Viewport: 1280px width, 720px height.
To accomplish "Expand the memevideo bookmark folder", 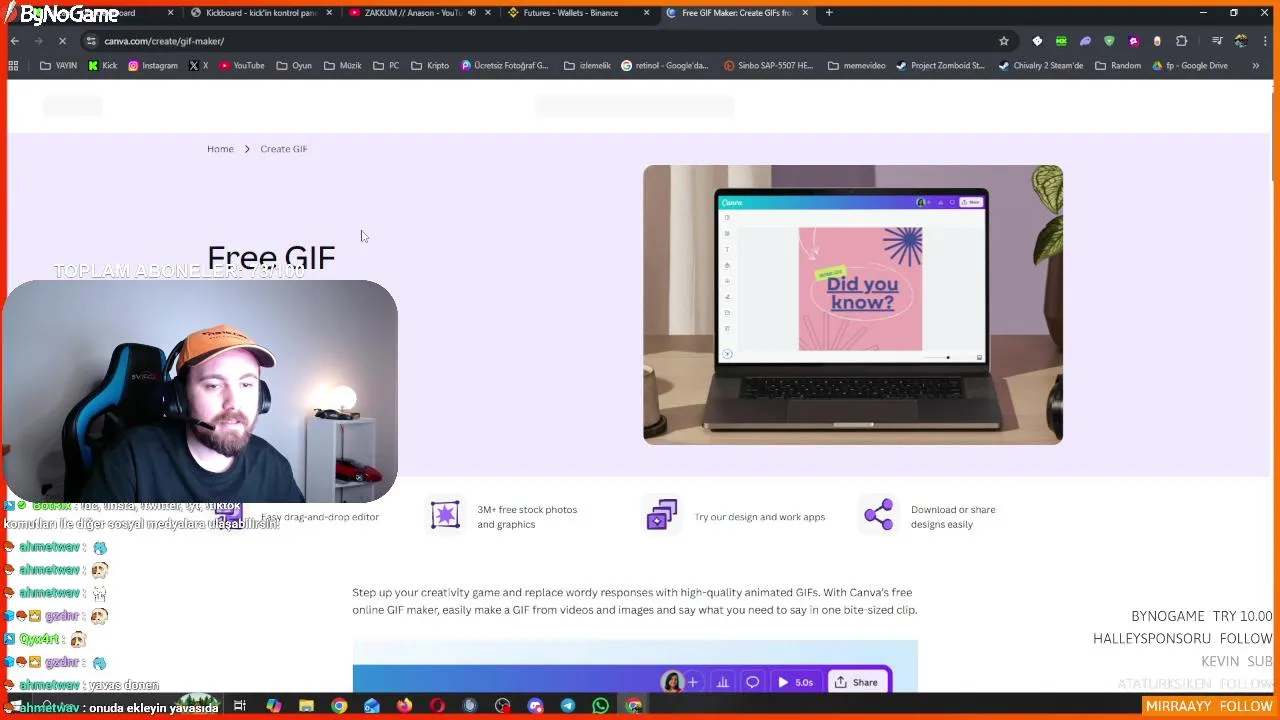I will (x=856, y=66).
